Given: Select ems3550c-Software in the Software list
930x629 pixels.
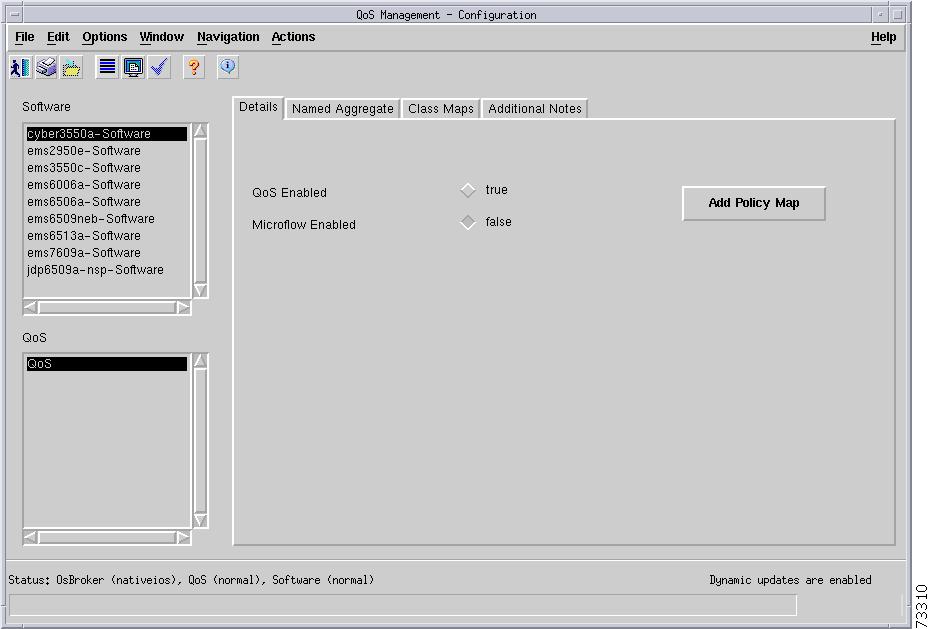Looking at the screenshot, I should 107,168.
